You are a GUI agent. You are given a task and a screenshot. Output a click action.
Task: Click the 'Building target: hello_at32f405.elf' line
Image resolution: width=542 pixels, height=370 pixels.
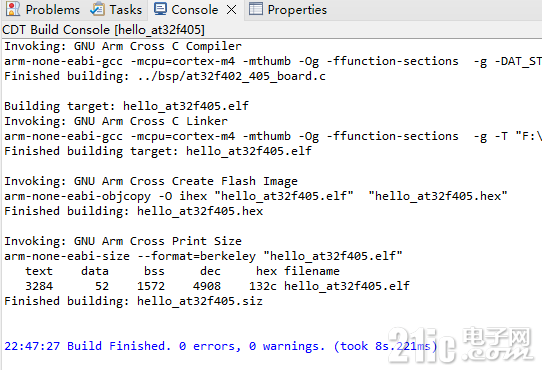point(126,106)
